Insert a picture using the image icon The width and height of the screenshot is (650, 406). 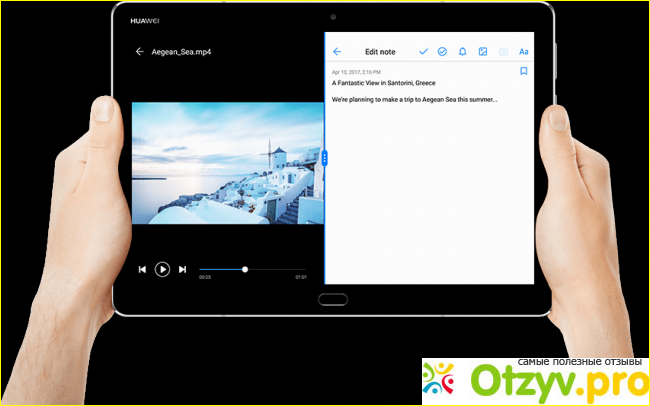482,51
